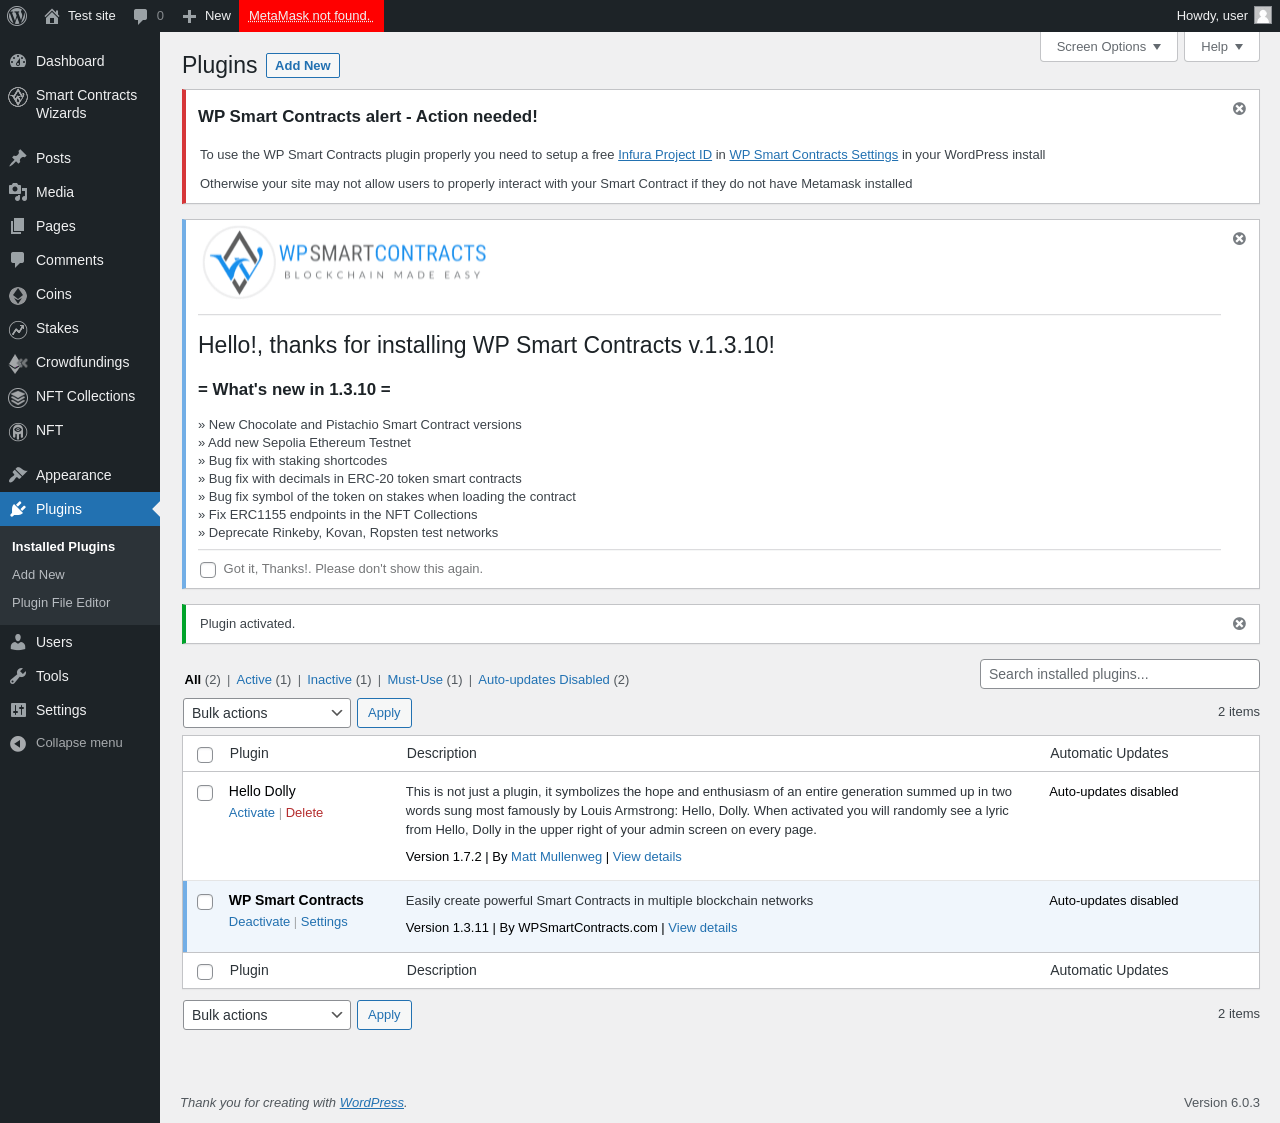Click the Media icon in sidebar

[18, 192]
